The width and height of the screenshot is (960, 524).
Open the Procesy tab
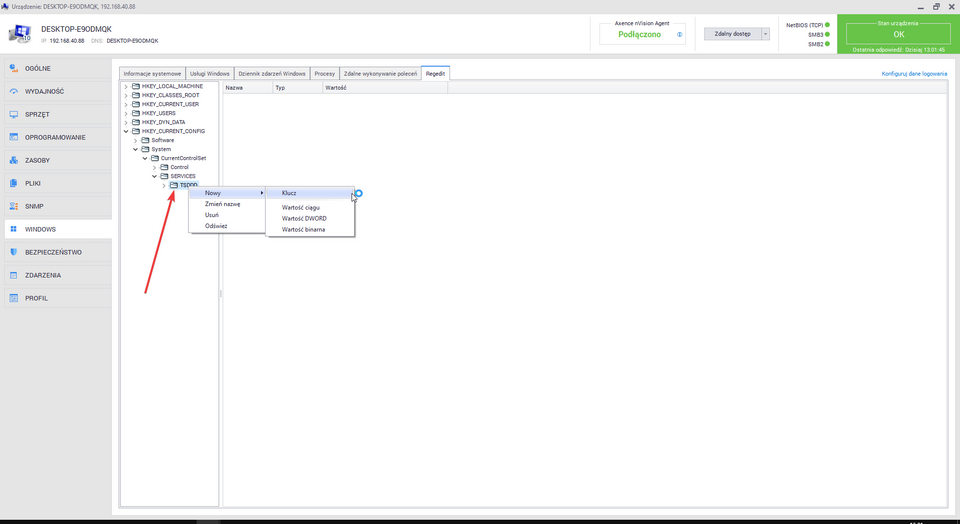(324, 74)
